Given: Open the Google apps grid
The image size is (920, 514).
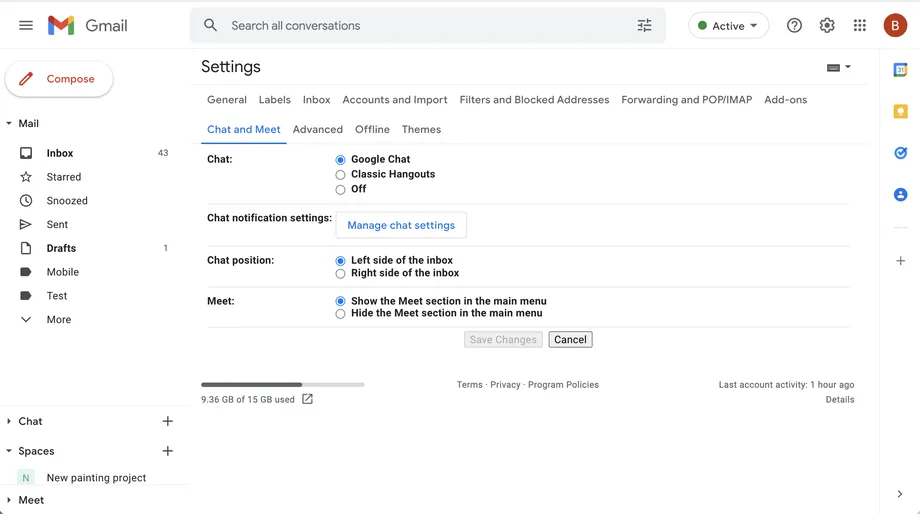Looking at the screenshot, I should (x=860, y=25).
